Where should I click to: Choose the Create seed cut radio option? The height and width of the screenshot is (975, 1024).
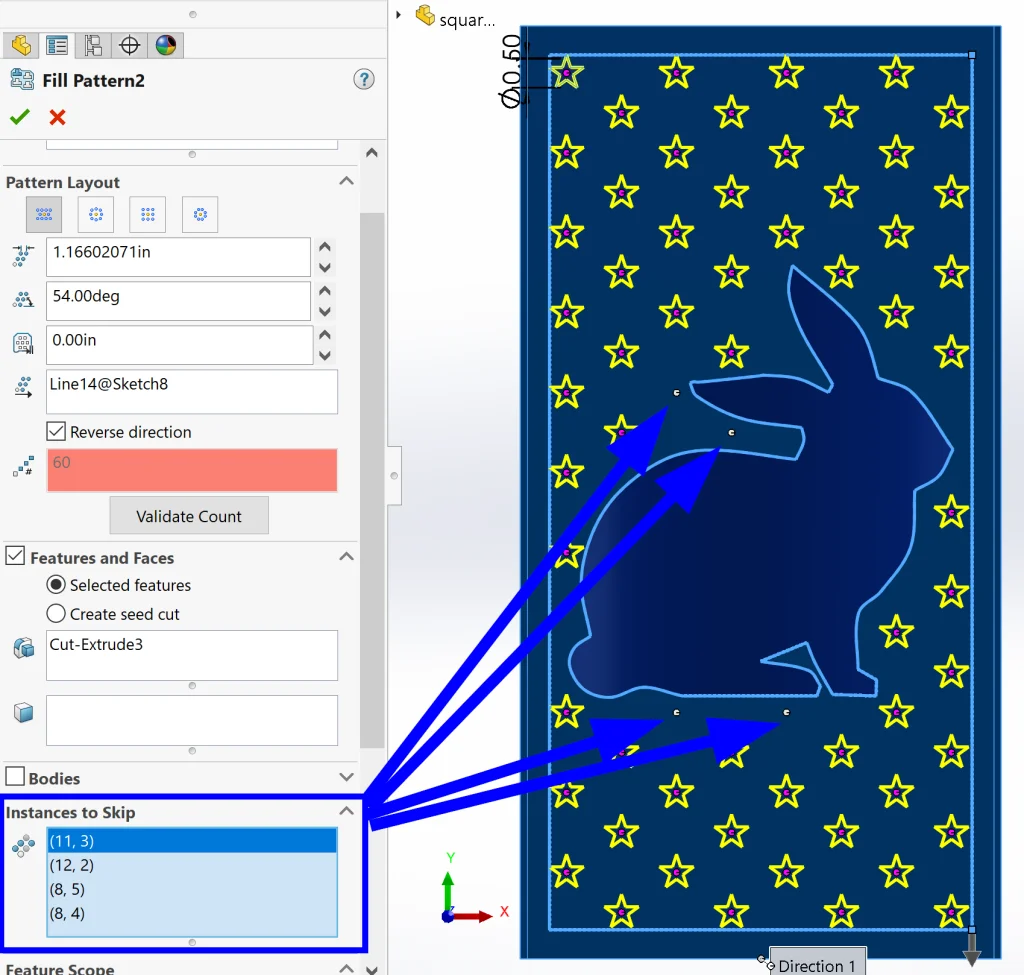pos(56,613)
